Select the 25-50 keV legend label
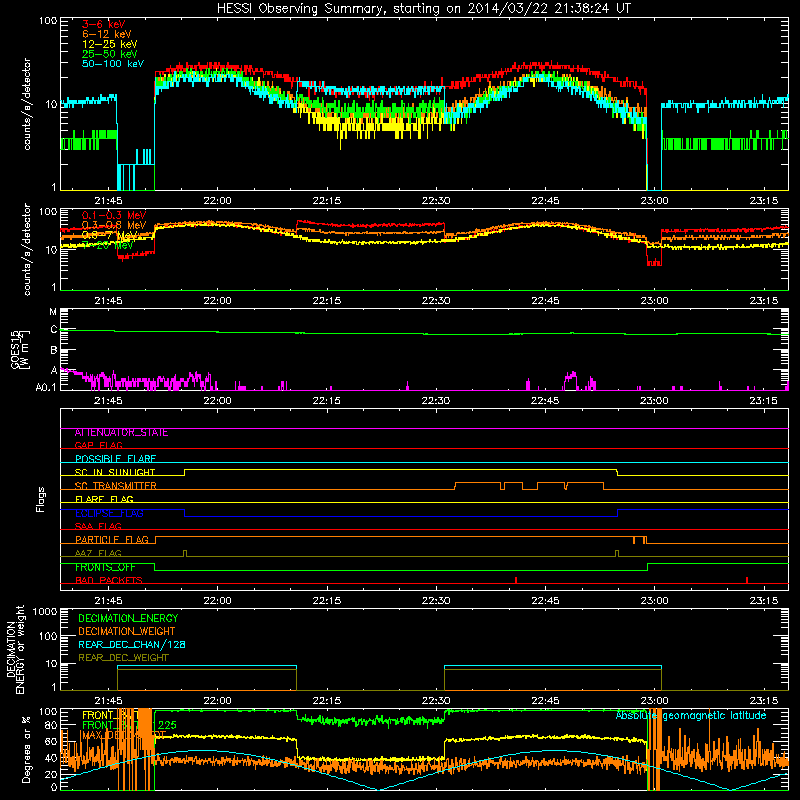The height and width of the screenshot is (800, 800). click(x=110, y=54)
